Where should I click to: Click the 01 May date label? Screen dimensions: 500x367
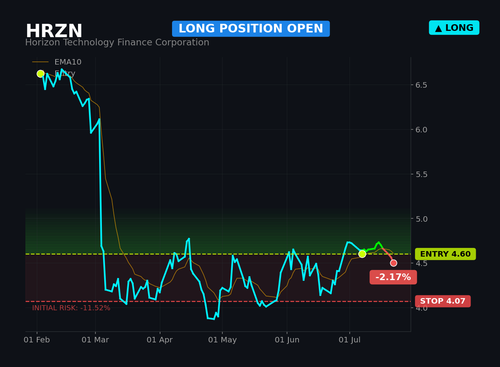tap(222, 340)
